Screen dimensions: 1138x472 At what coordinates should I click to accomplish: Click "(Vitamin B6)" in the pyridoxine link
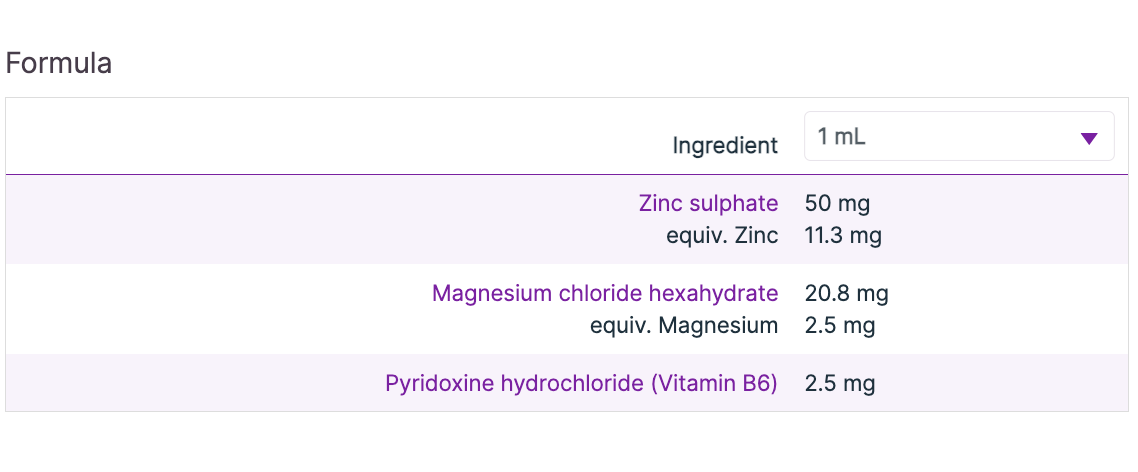coord(714,384)
